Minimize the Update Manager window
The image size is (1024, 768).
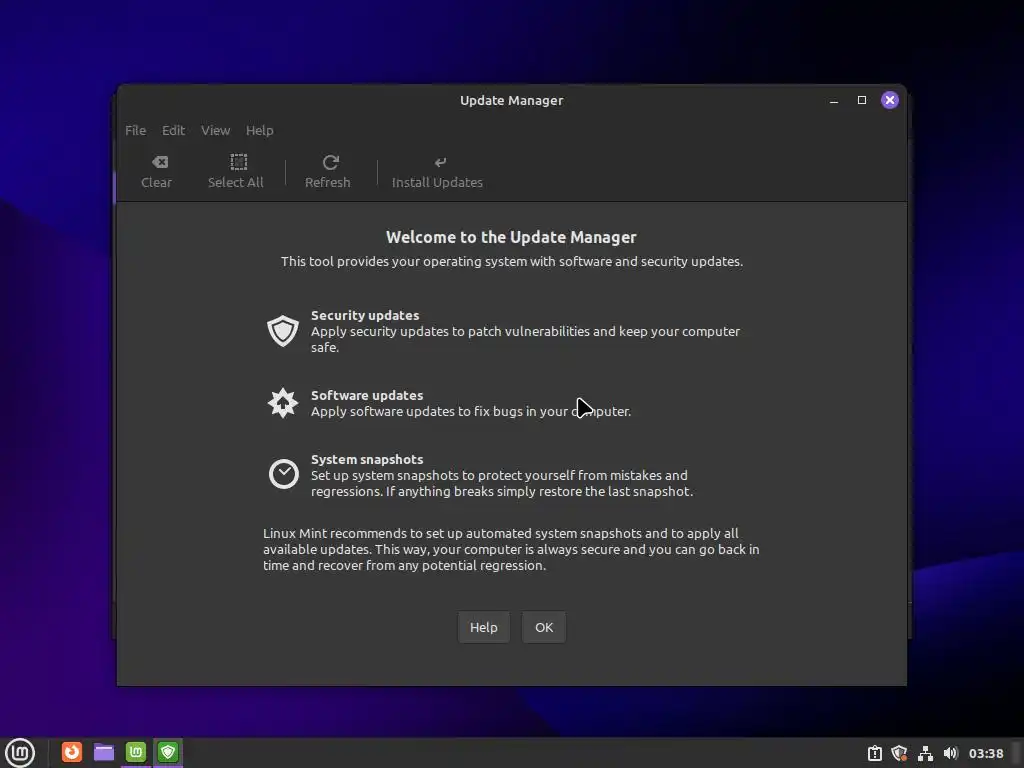tap(834, 101)
